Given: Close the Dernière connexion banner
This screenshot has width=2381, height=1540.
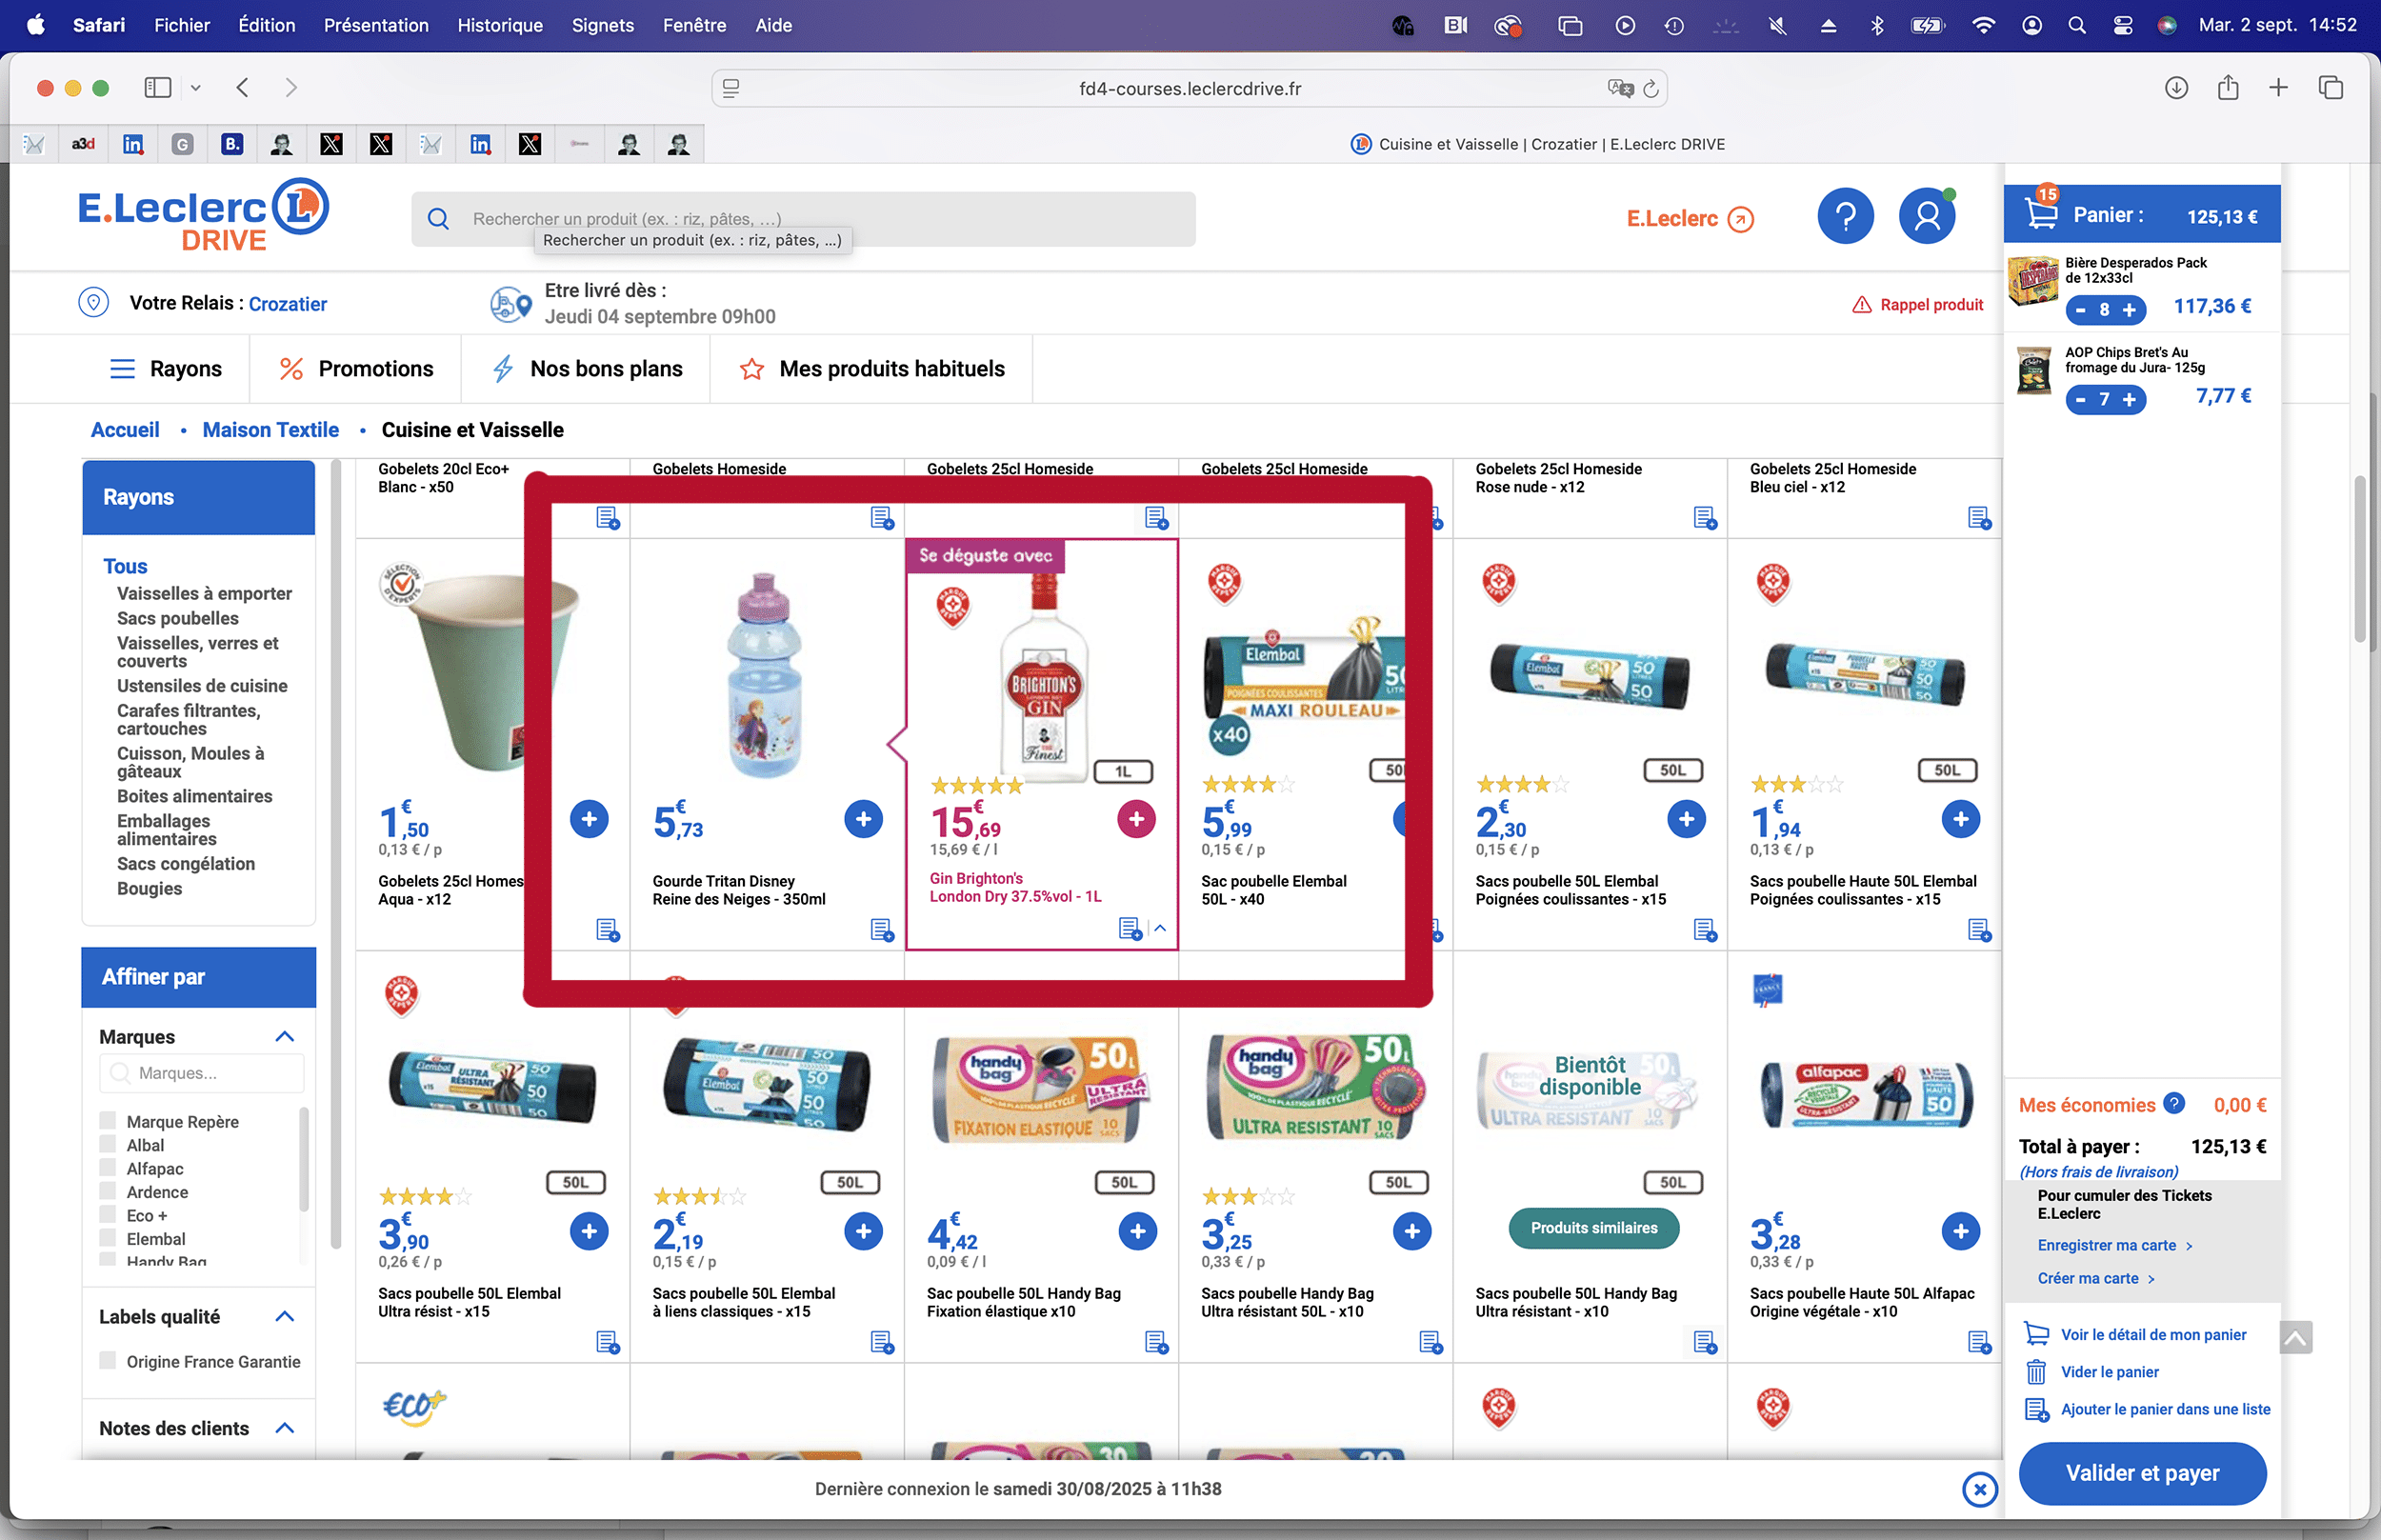Looking at the screenshot, I should [1979, 1489].
